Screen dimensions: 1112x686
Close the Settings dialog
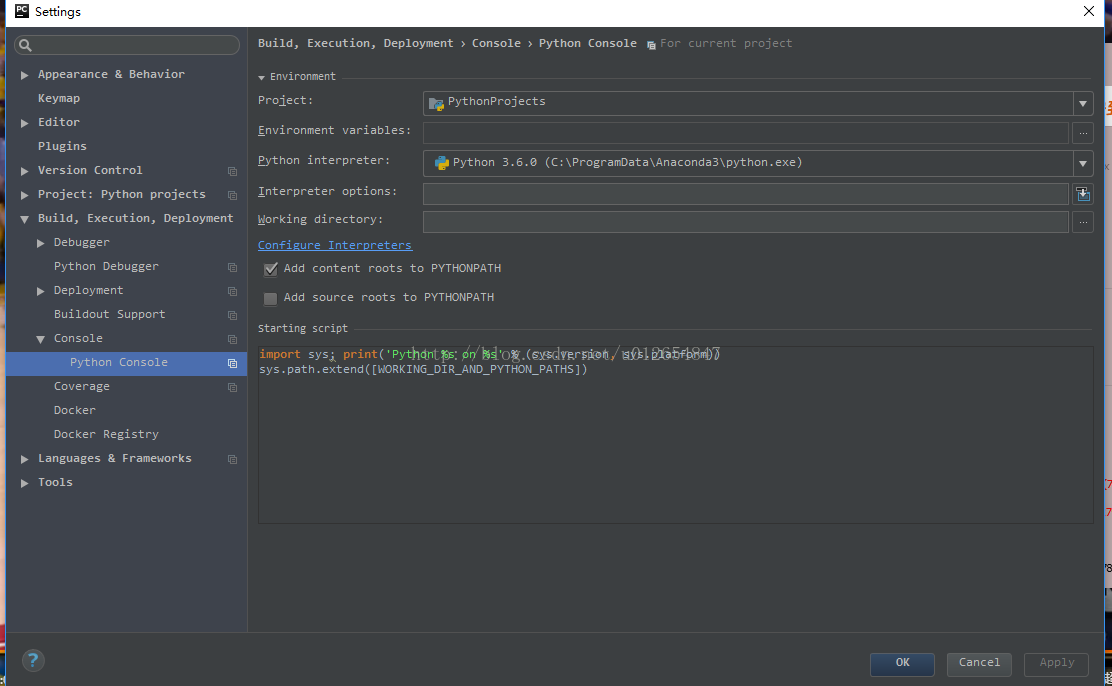(x=1089, y=11)
